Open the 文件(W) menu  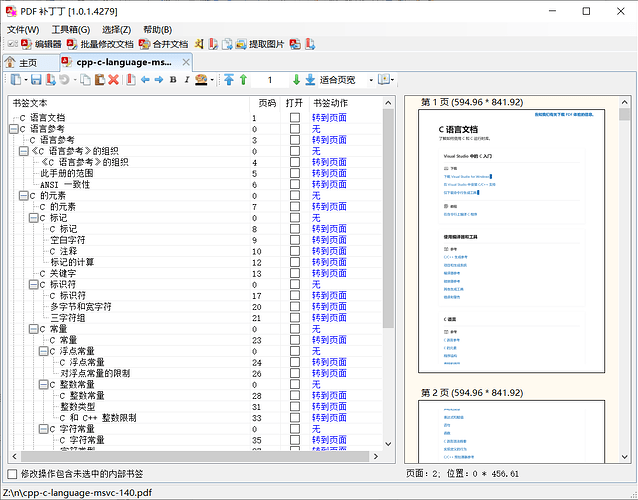pos(23,30)
